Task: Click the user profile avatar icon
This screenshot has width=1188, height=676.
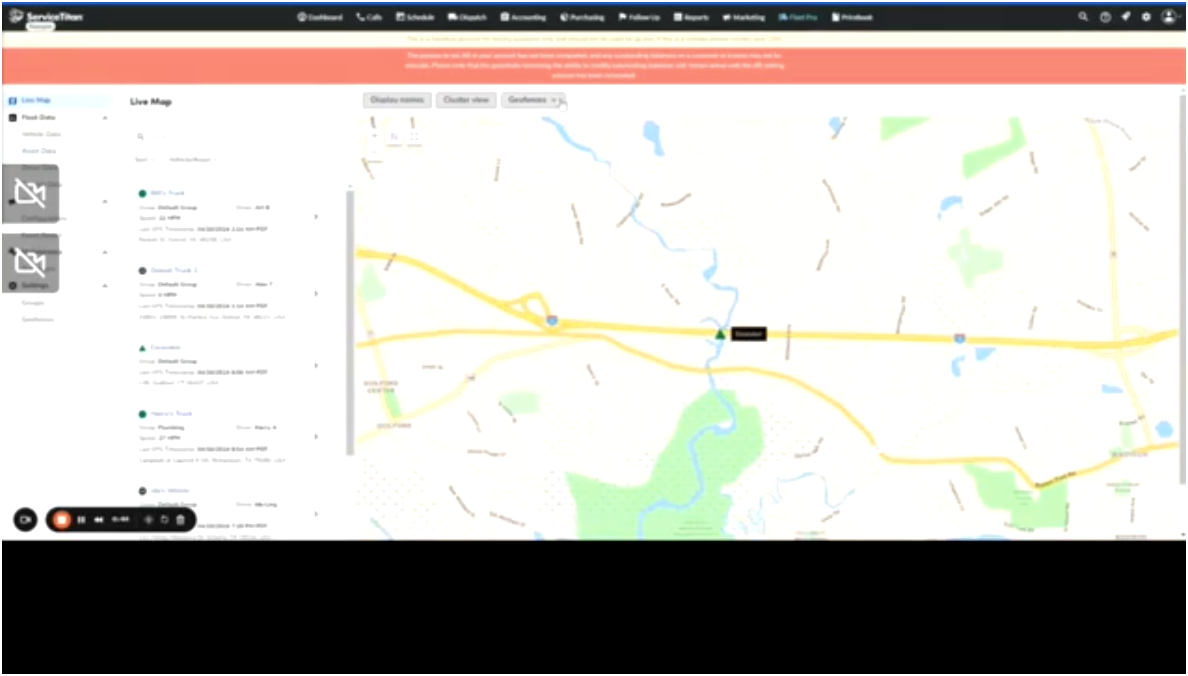Action: pyautogui.click(x=1168, y=17)
